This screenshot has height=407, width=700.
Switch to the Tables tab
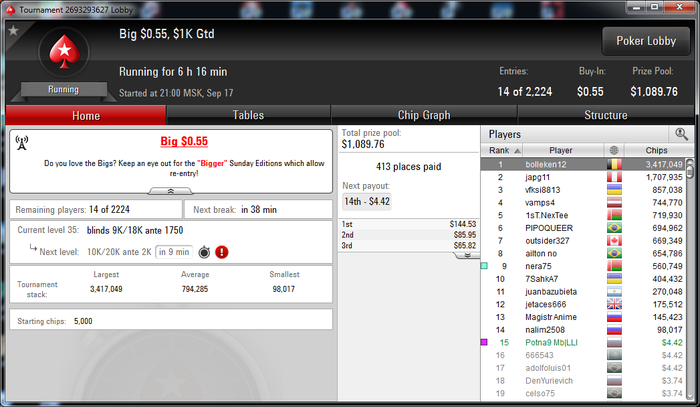point(248,115)
